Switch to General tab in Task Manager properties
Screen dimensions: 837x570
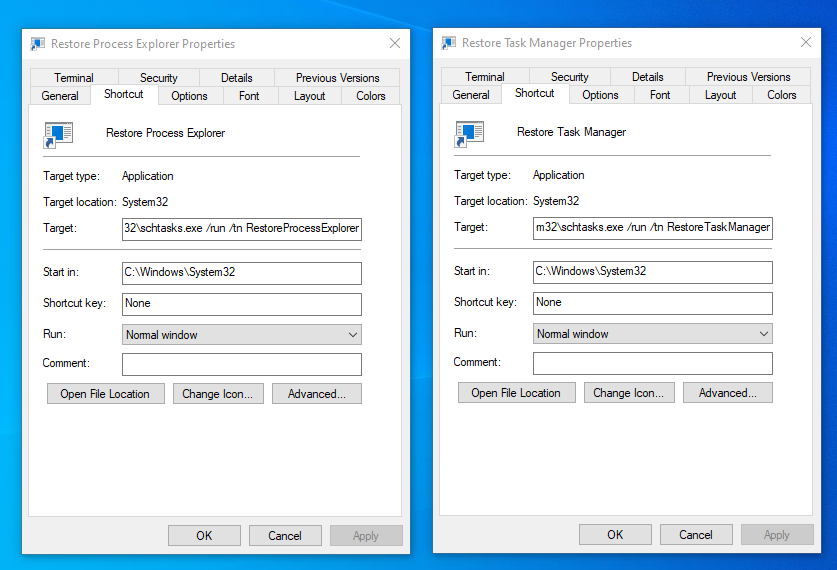[x=471, y=95]
